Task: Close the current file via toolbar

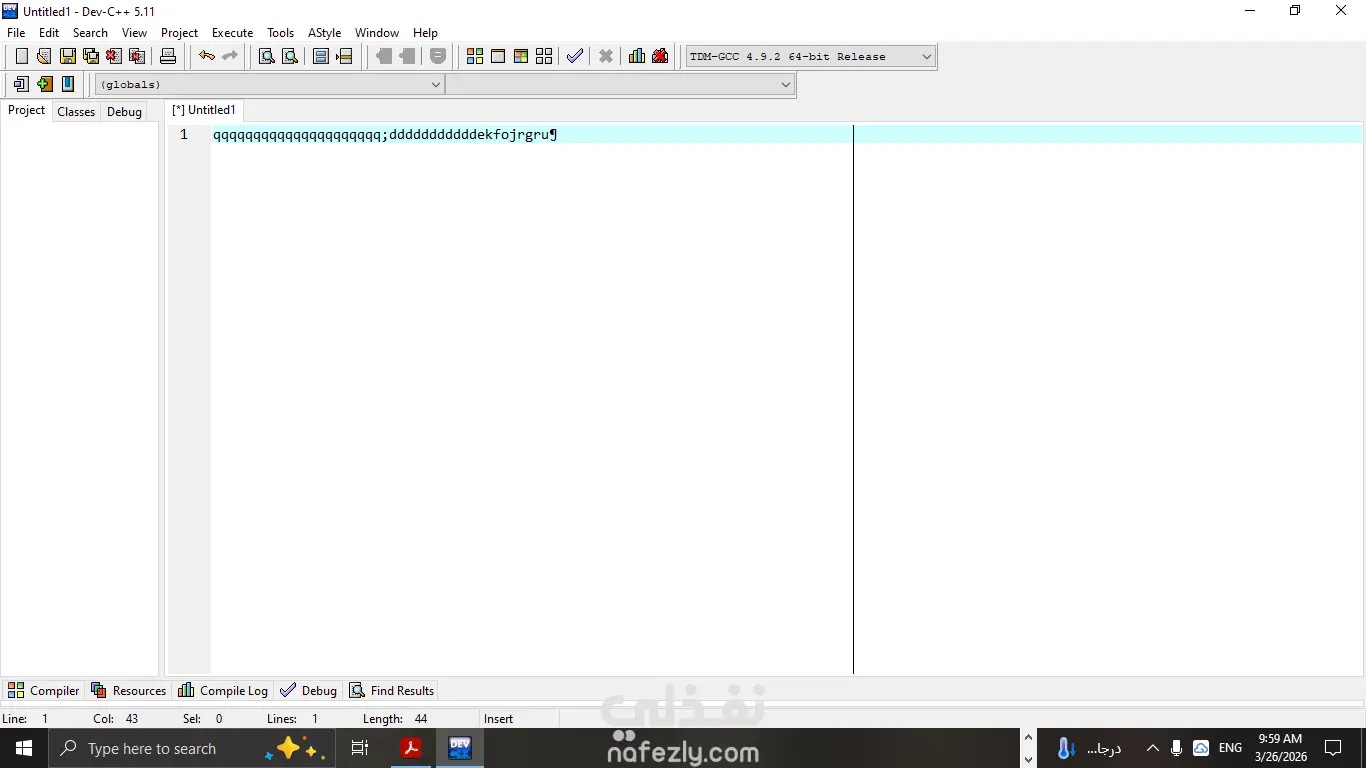Action: pyautogui.click(x=114, y=56)
